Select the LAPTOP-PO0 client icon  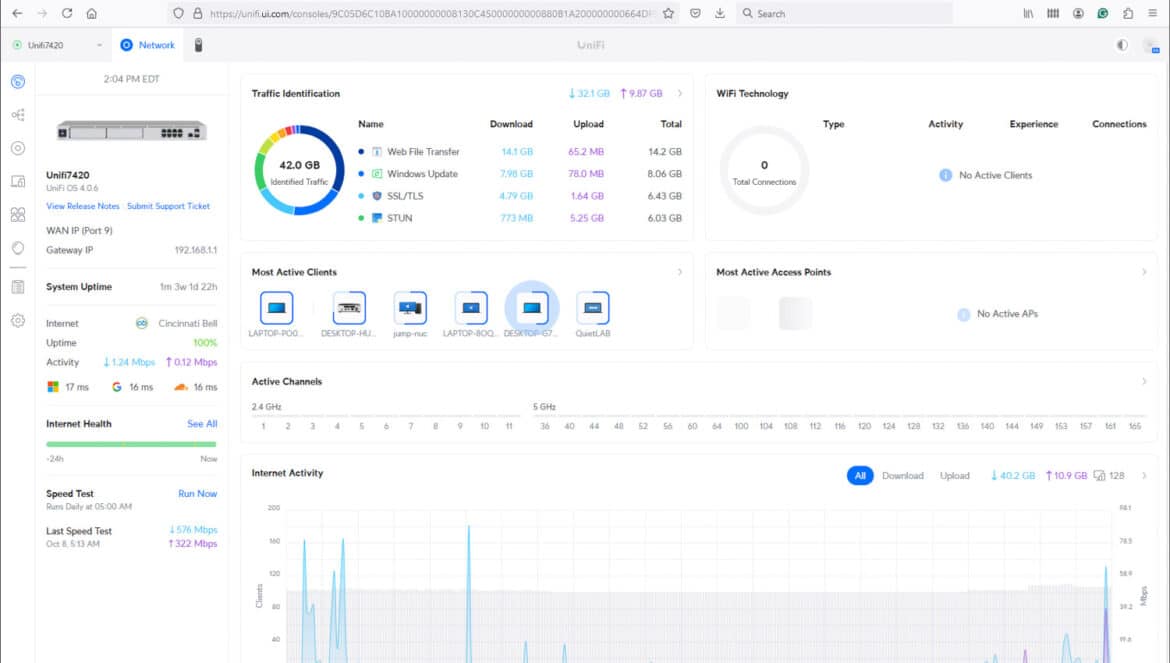(x=276, y=308)
